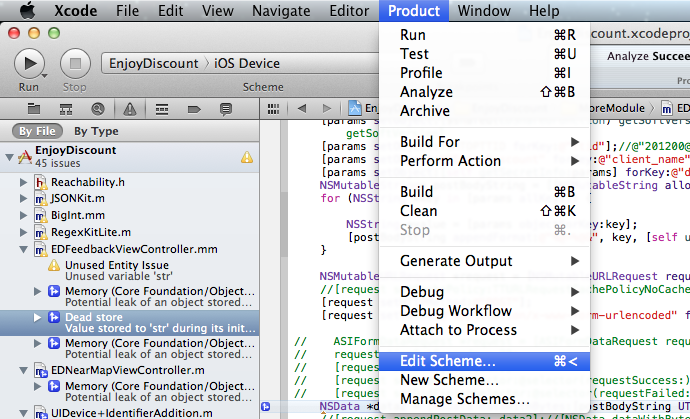Open the Log navigator icon
This screenshot has height=419, width=690.
click(226, 108)
